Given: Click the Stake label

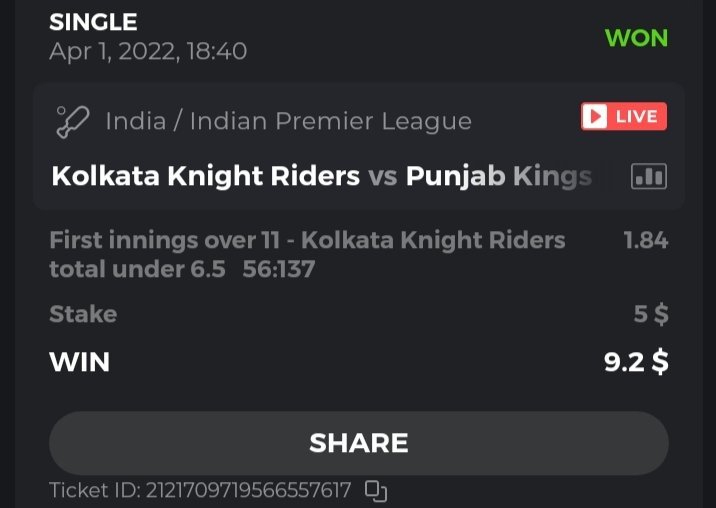Looking at the screenshot, I should coord(83,314).
